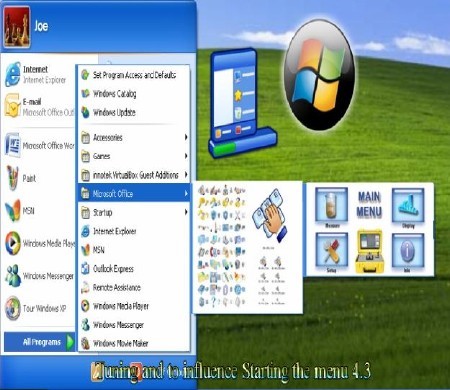Image resolution: width=450 pixels, height=390 pixels.
Task: Expand the Games submenu arrow
Action: 186,156
